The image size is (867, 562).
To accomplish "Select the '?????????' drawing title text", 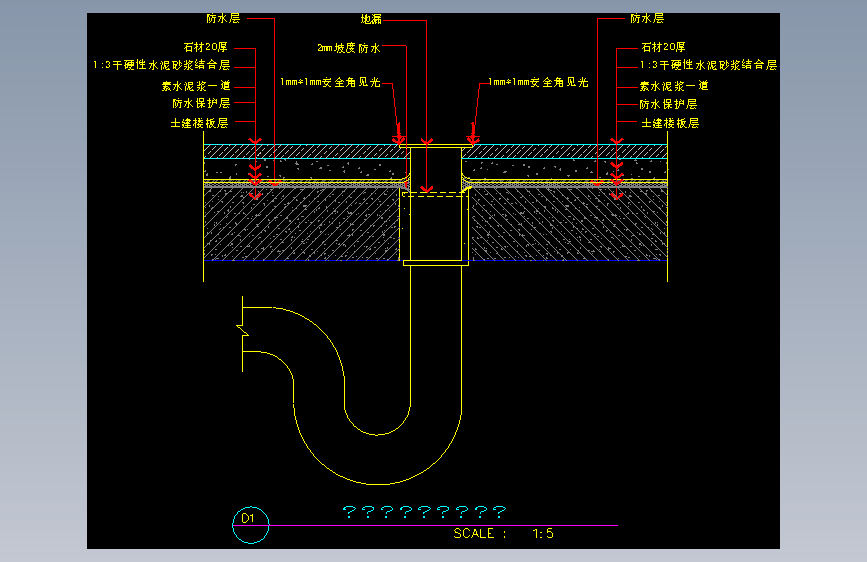I will pos(425,512).
